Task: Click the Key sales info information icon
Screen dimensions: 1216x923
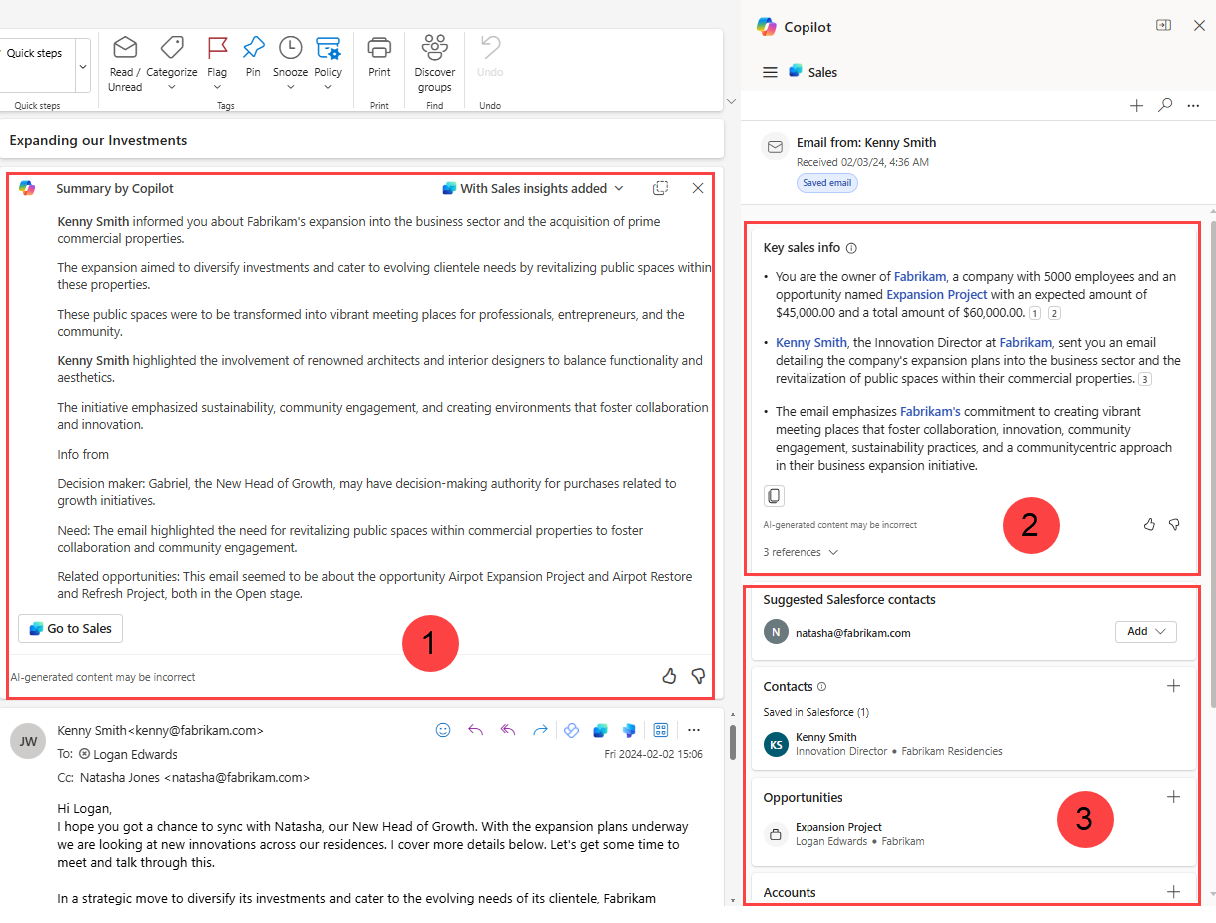Action: pos(851,248)
